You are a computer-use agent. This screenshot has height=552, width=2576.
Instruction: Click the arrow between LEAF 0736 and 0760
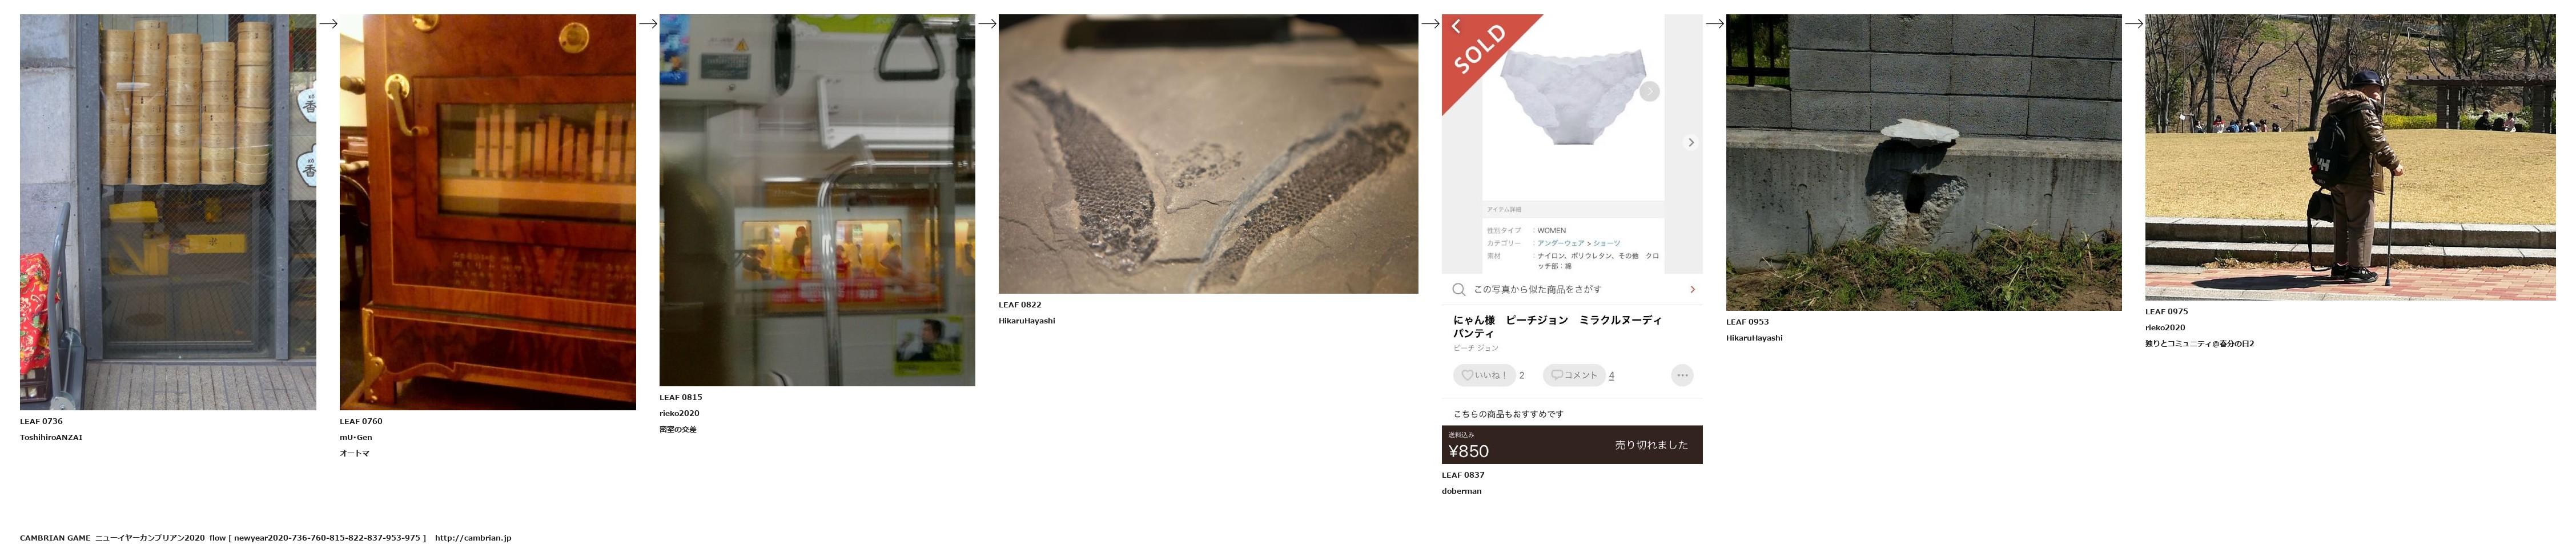click(328, 24)
